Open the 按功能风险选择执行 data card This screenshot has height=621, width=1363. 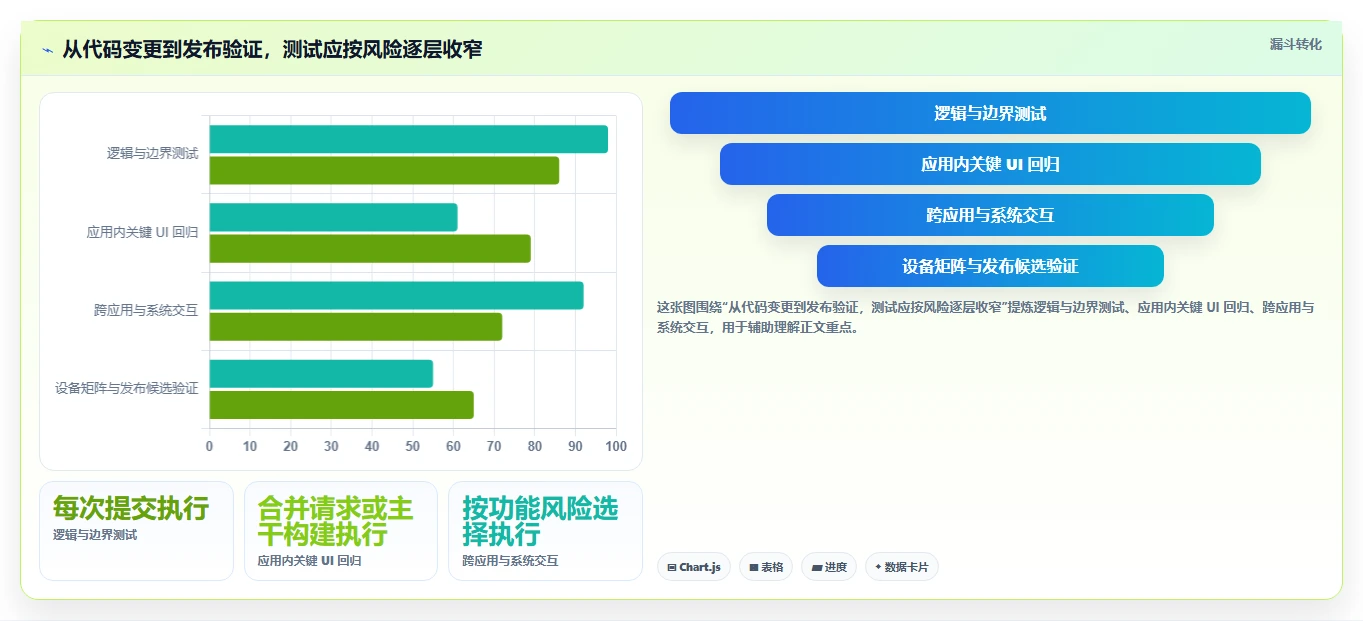point(545,531)
